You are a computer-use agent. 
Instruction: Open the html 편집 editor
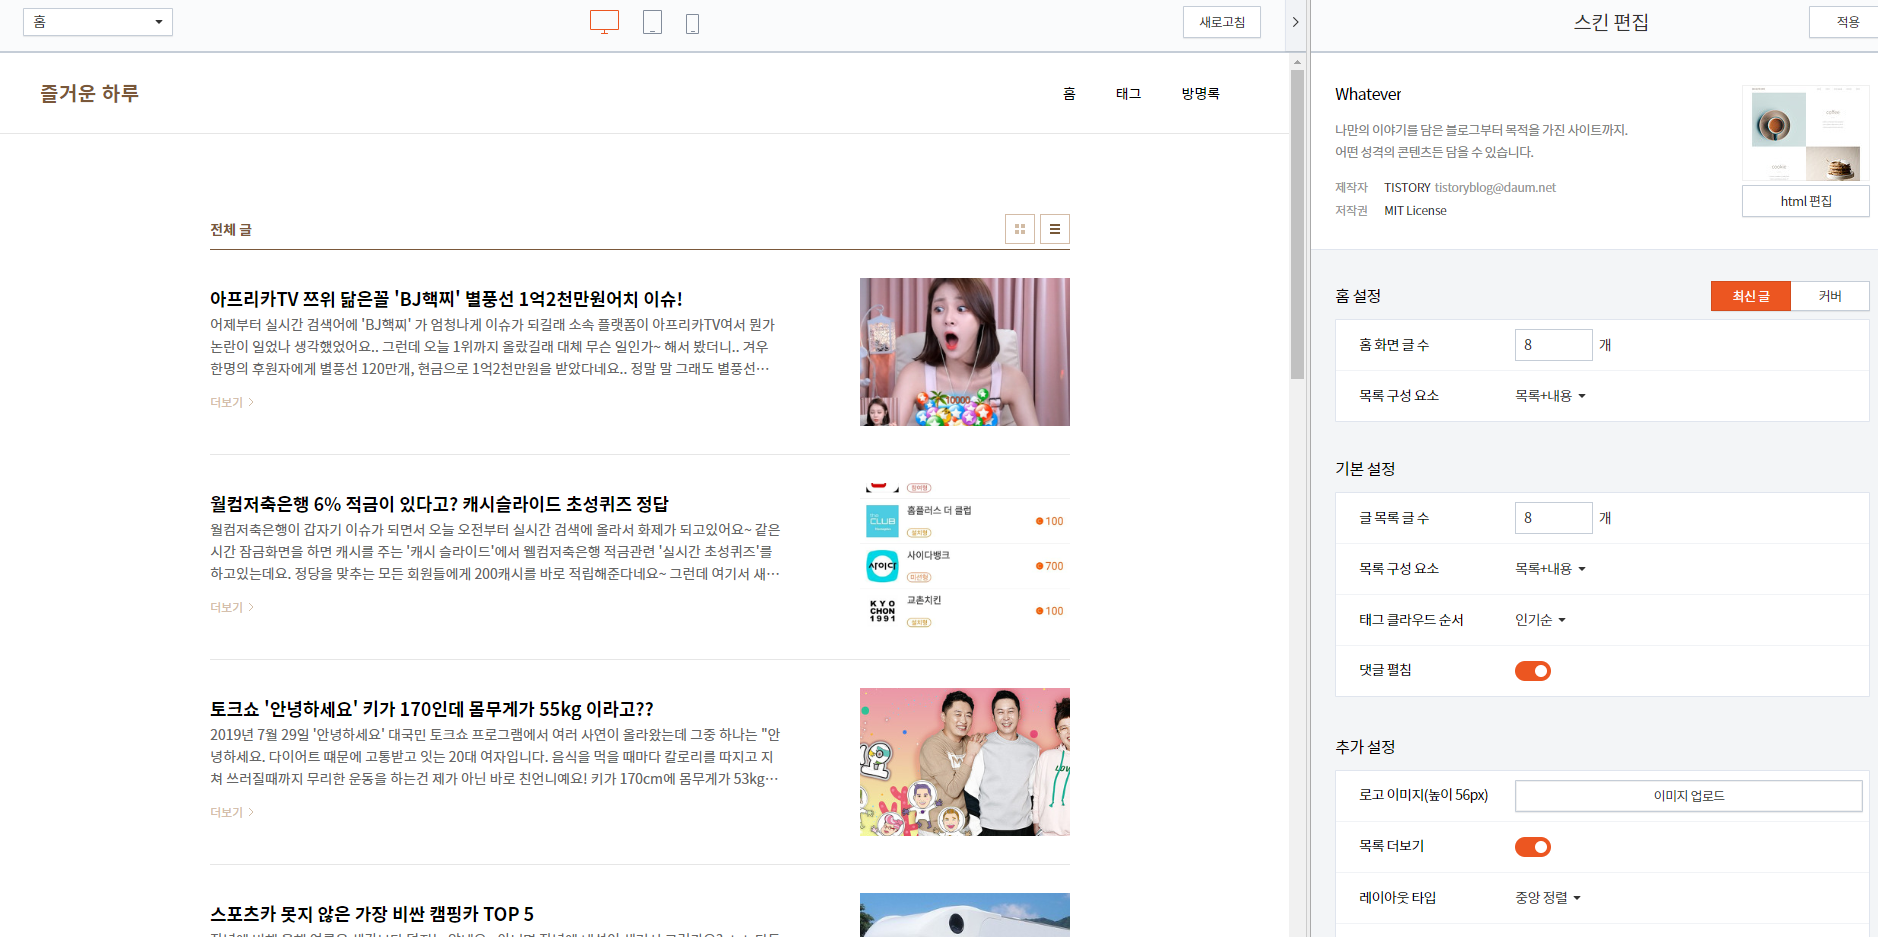coord(1805,201)
